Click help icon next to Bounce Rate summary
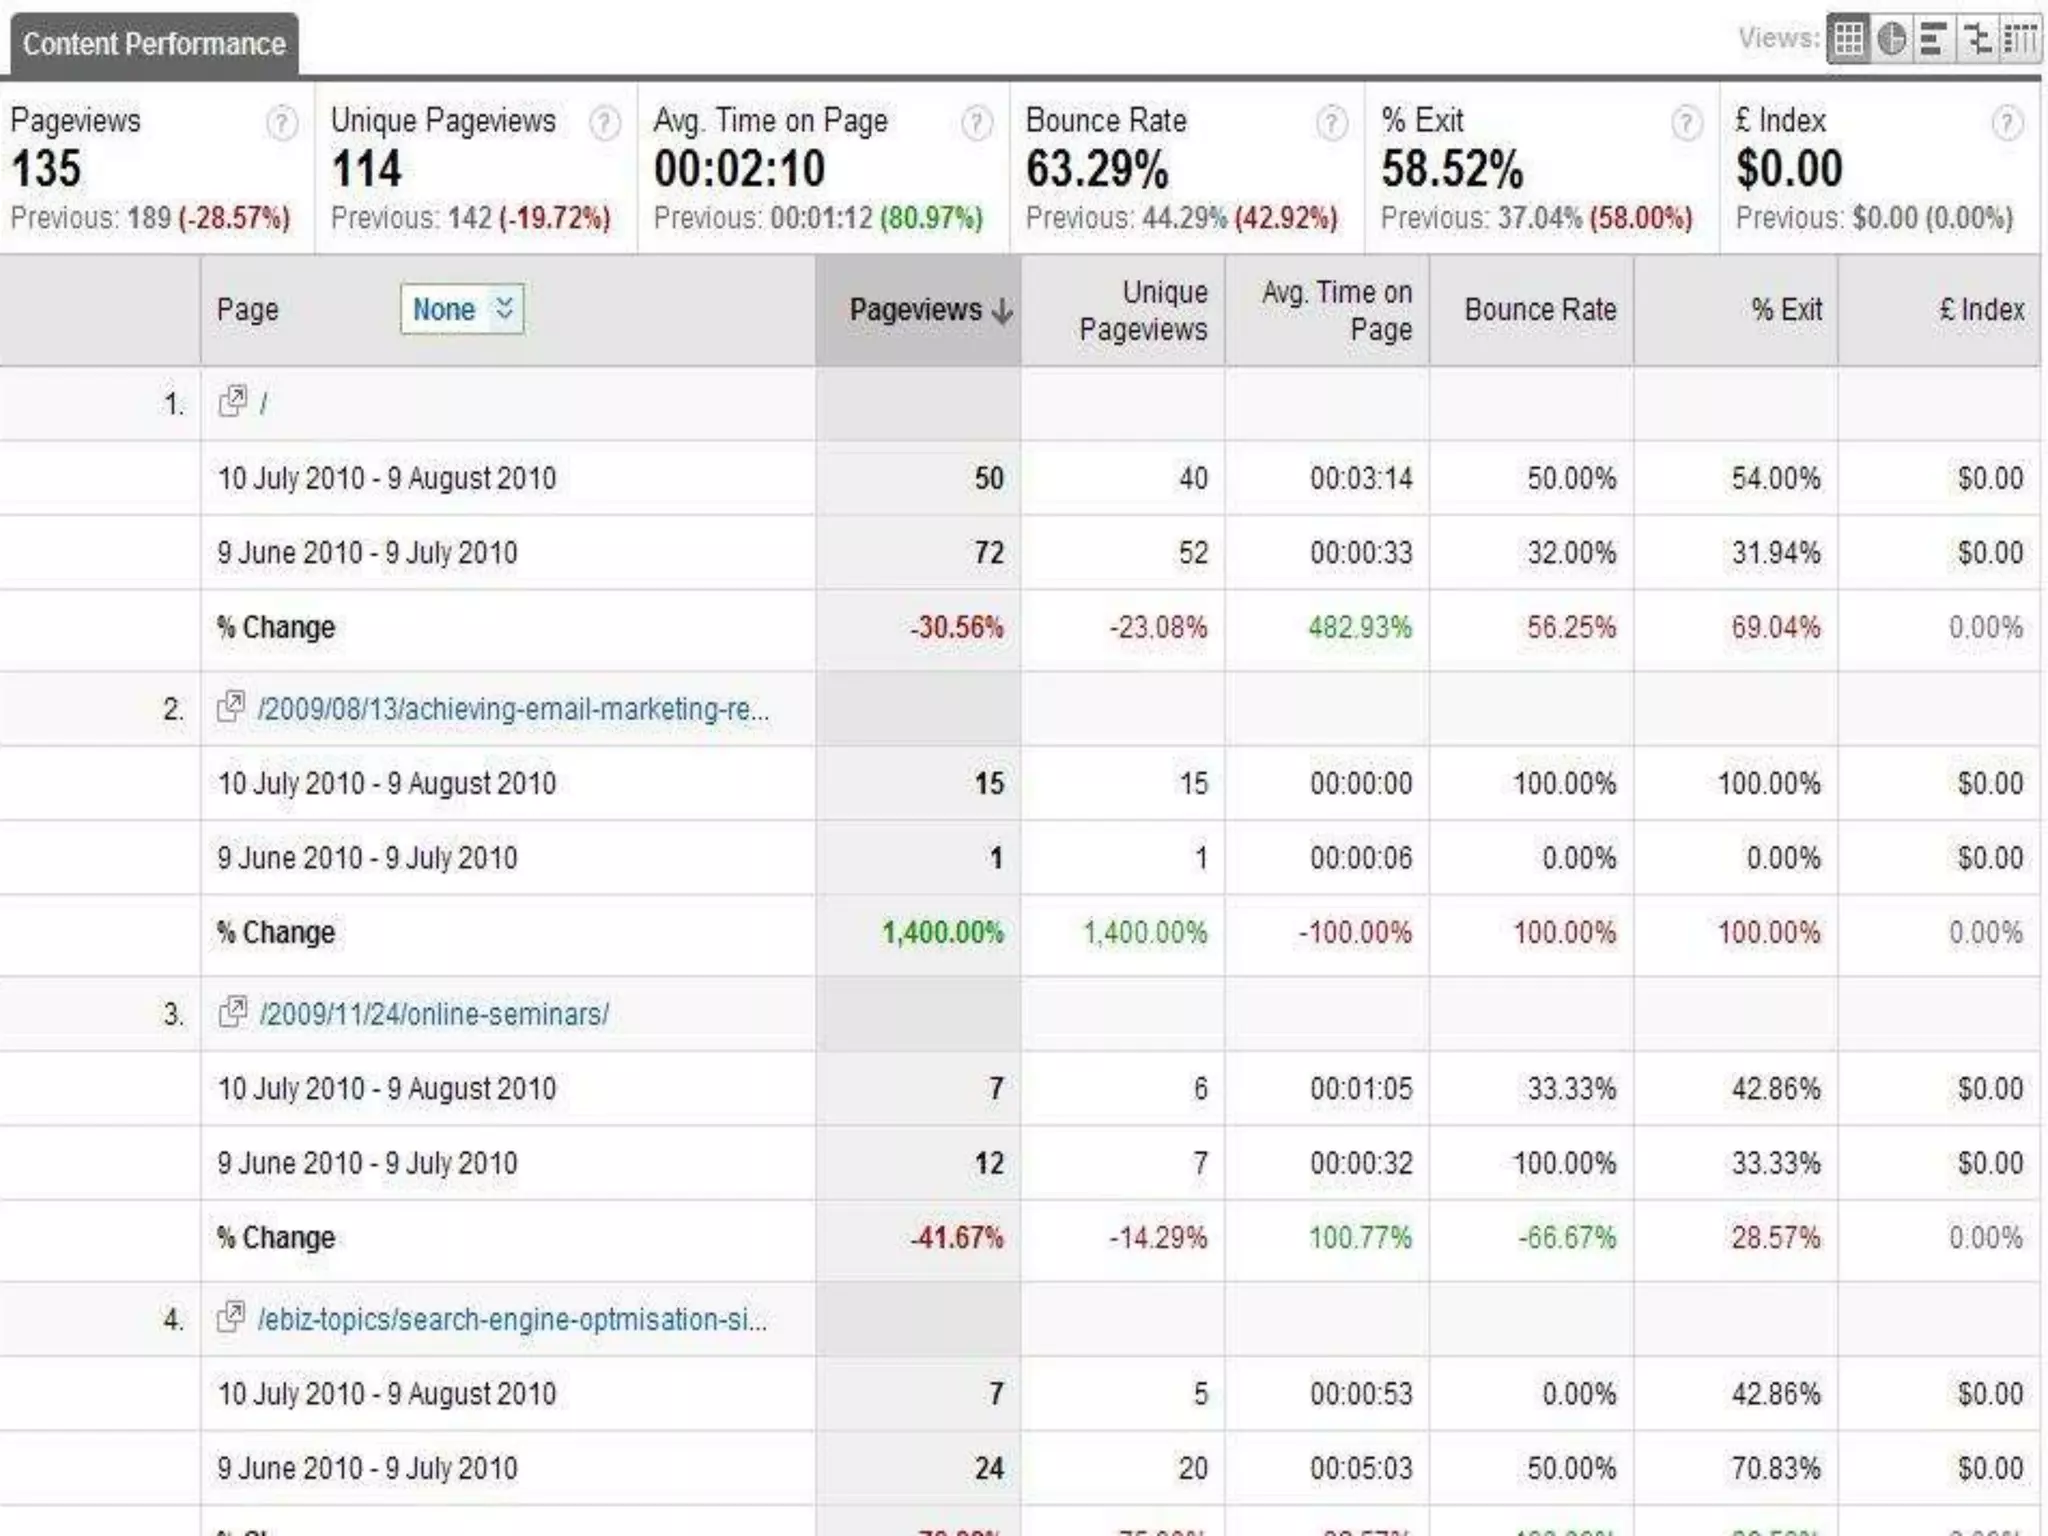Screen dimensions: 2048x1536 (x=1331, y=123)
